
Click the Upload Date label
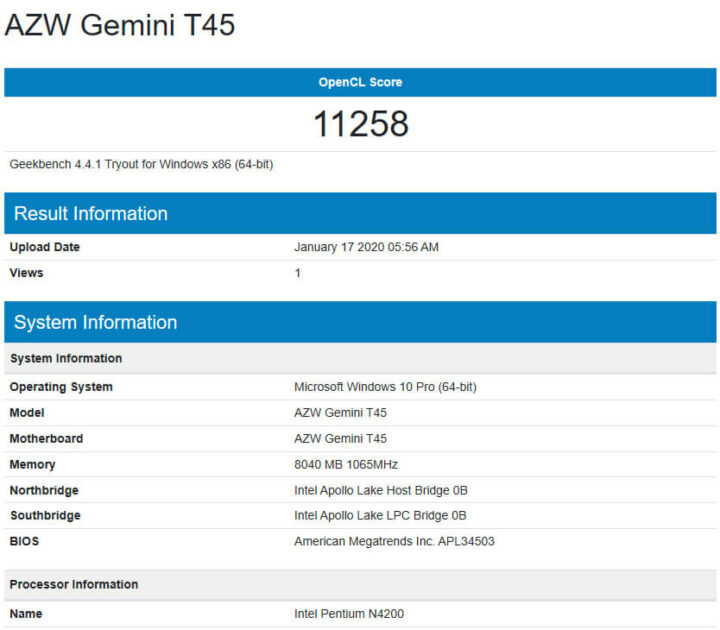(45, 247)
